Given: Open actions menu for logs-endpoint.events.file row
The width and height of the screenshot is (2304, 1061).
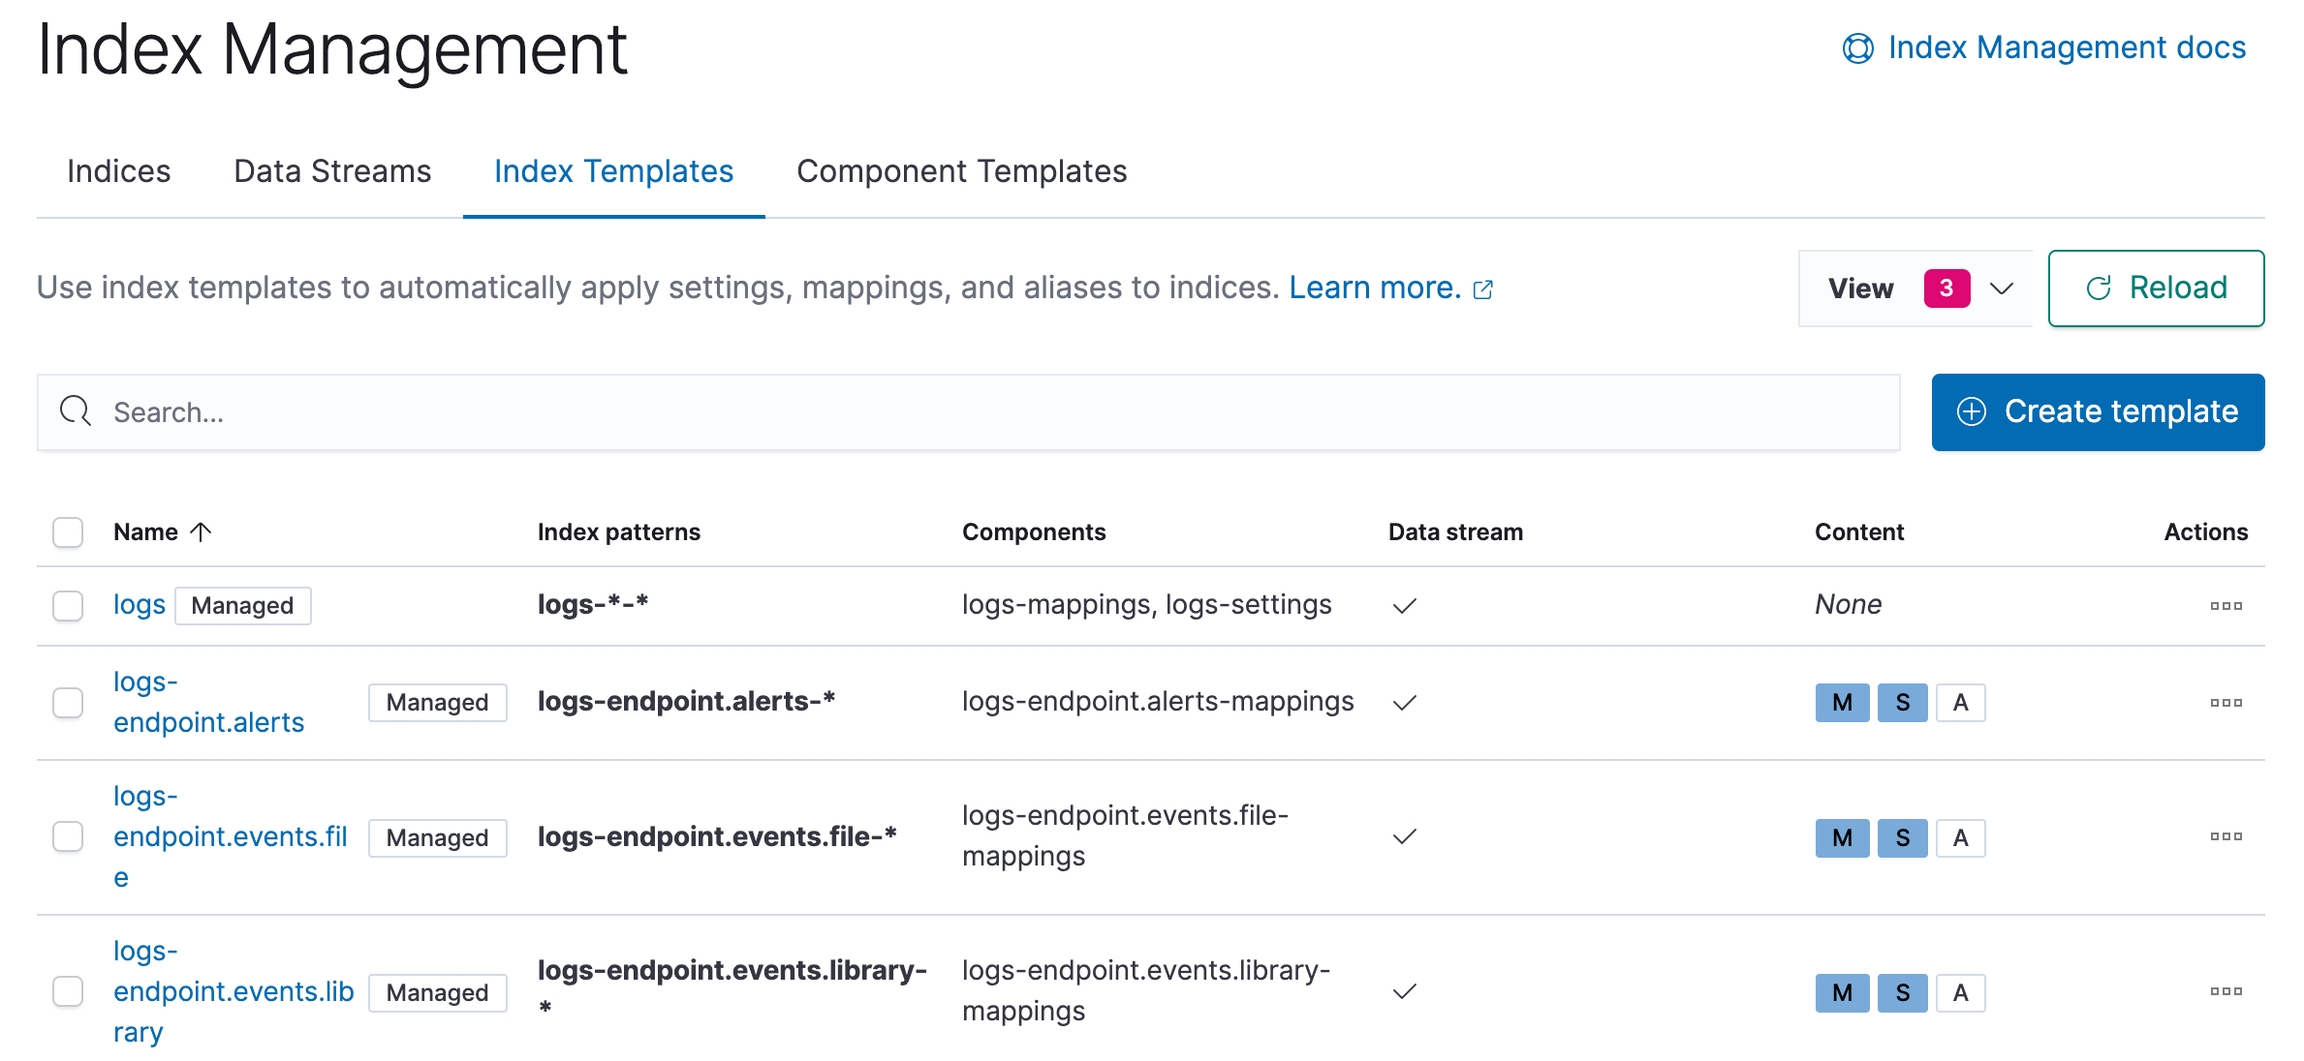Looking at the screenshot, I should coord(2225,837).
